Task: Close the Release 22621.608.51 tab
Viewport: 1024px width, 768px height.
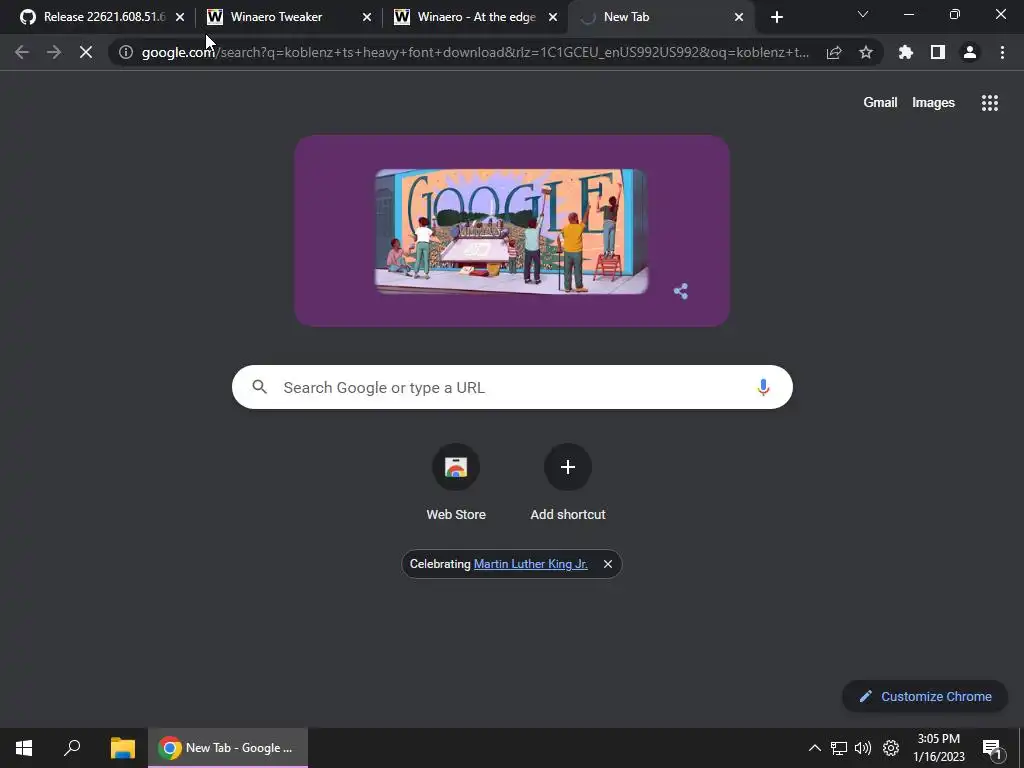Action: click(x=180, y=17)
